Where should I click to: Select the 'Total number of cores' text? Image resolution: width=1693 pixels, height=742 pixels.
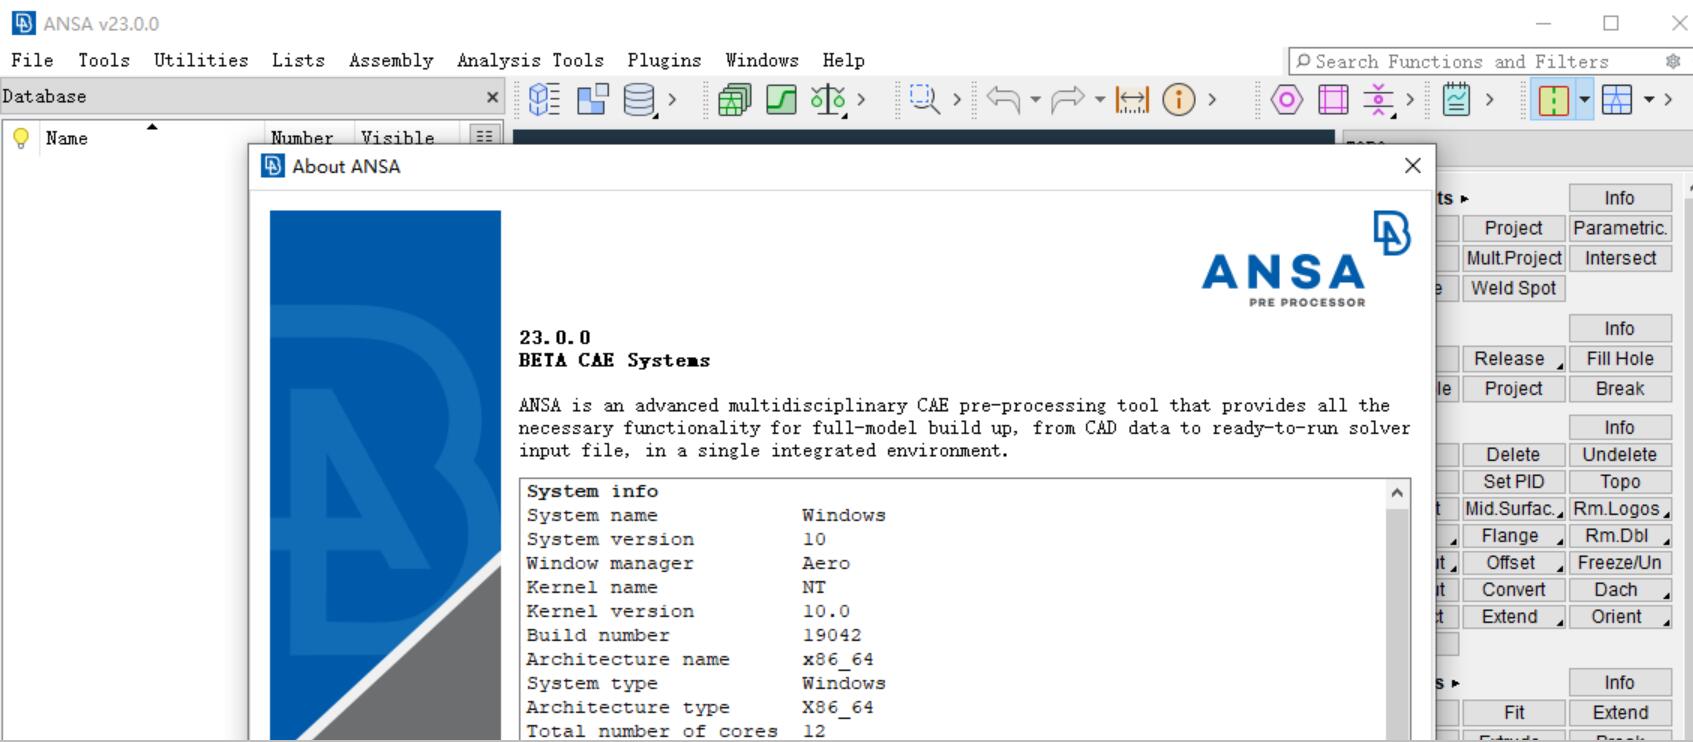(652, 731)
